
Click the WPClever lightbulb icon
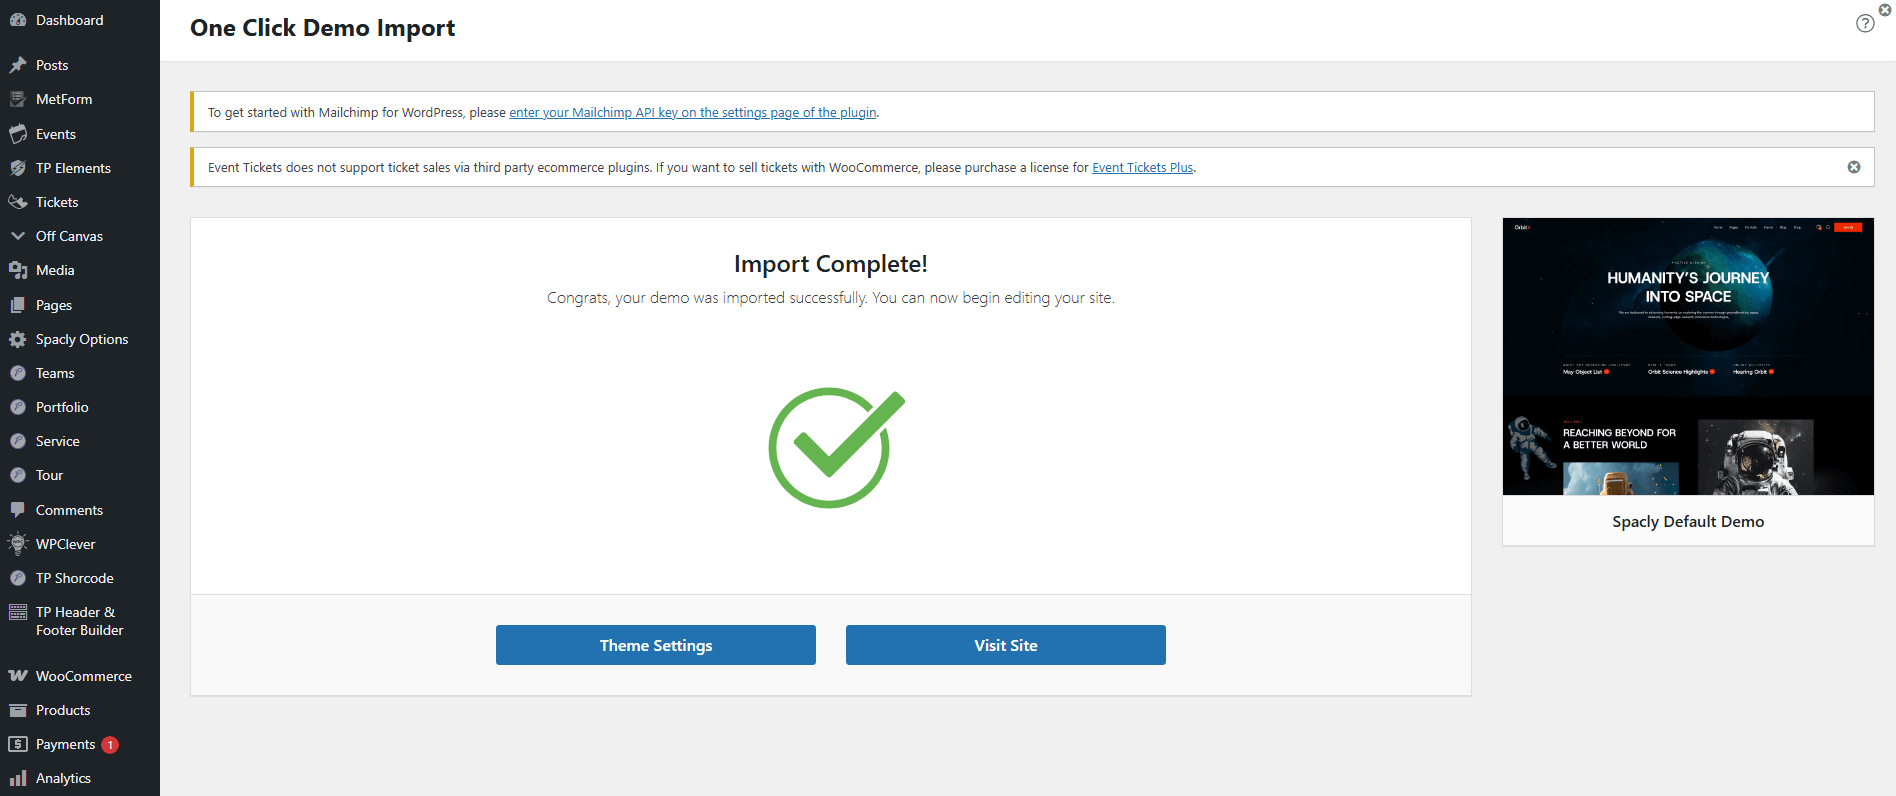point(18,544)
